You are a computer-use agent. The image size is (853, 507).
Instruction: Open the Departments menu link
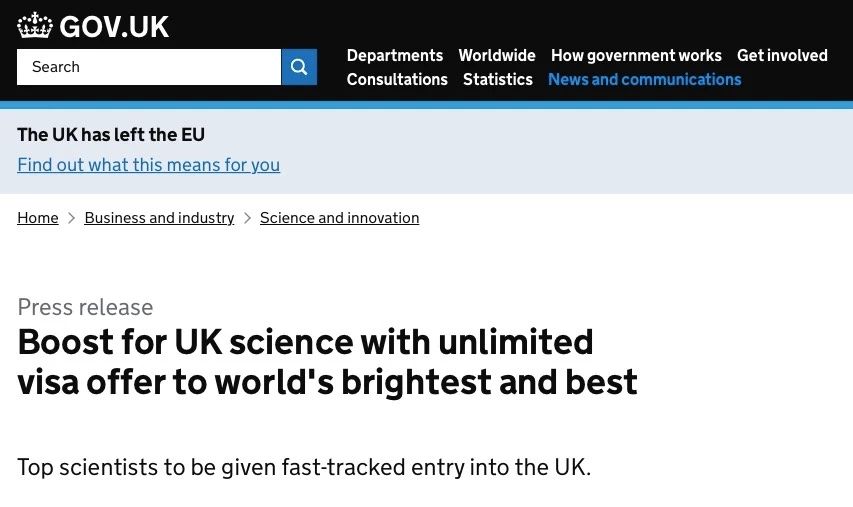click(x=394, y=56)
